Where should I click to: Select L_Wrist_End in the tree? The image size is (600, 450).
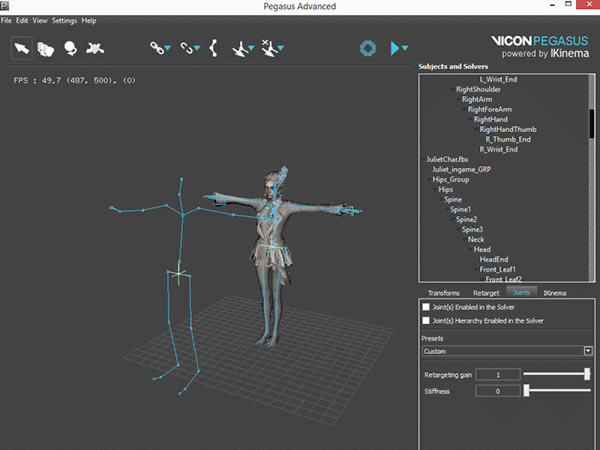click(x=498, y=79)
